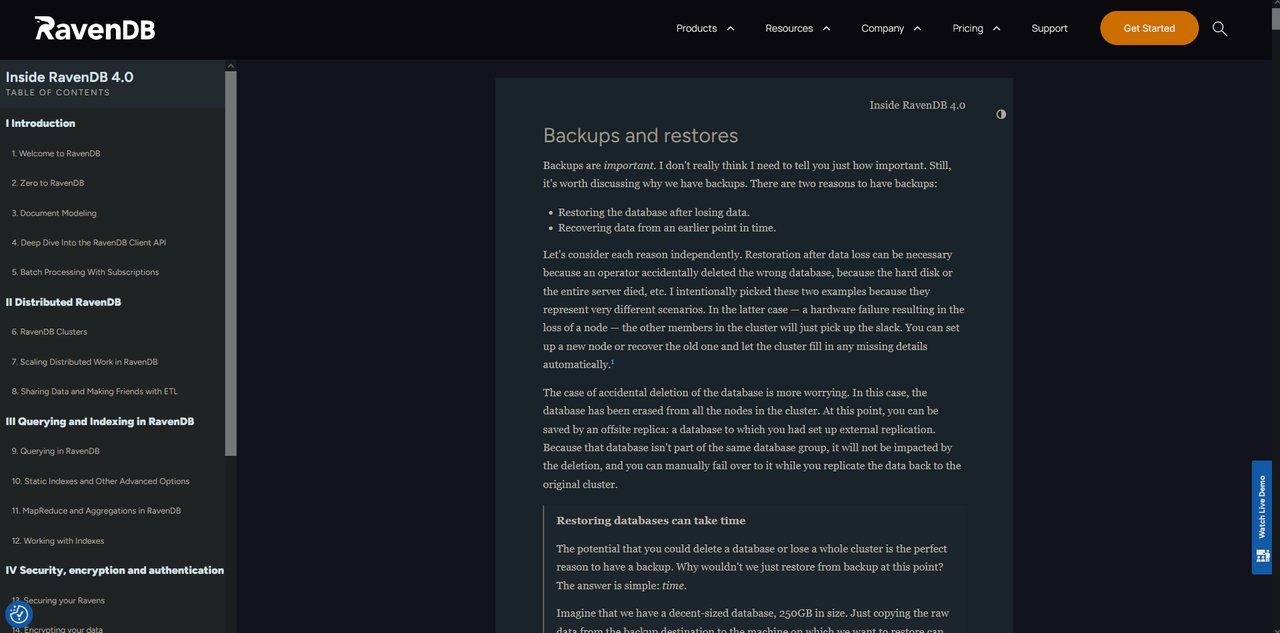Open the I Introduction section
Image resolution: width=1280 pixels, height=633 pixels.
pyautogui.click(x=40, y=123)
